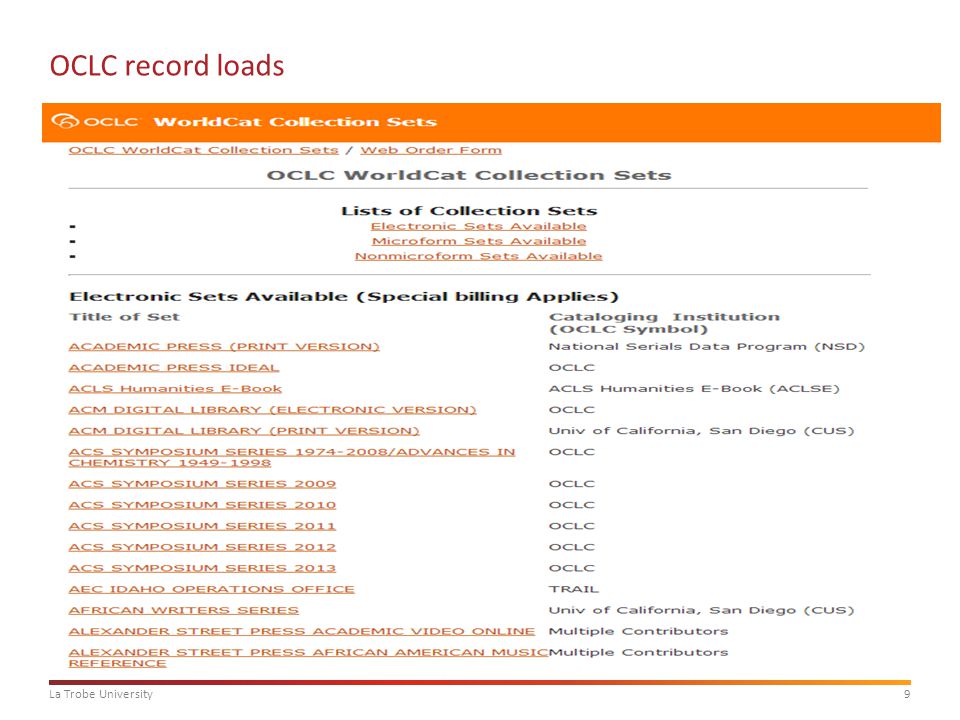Open ACM DIGITAL LIBRARY (PRINT VERSION)
960x720 pixels.
click(244, 431)
